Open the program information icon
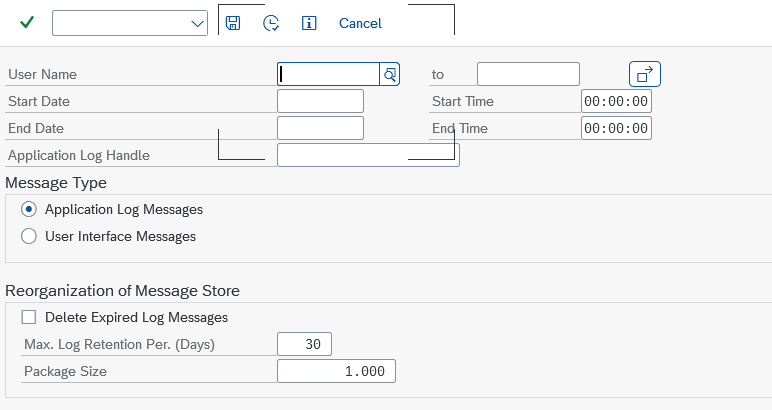Screen dimensions: 772x410 point(309,23)
